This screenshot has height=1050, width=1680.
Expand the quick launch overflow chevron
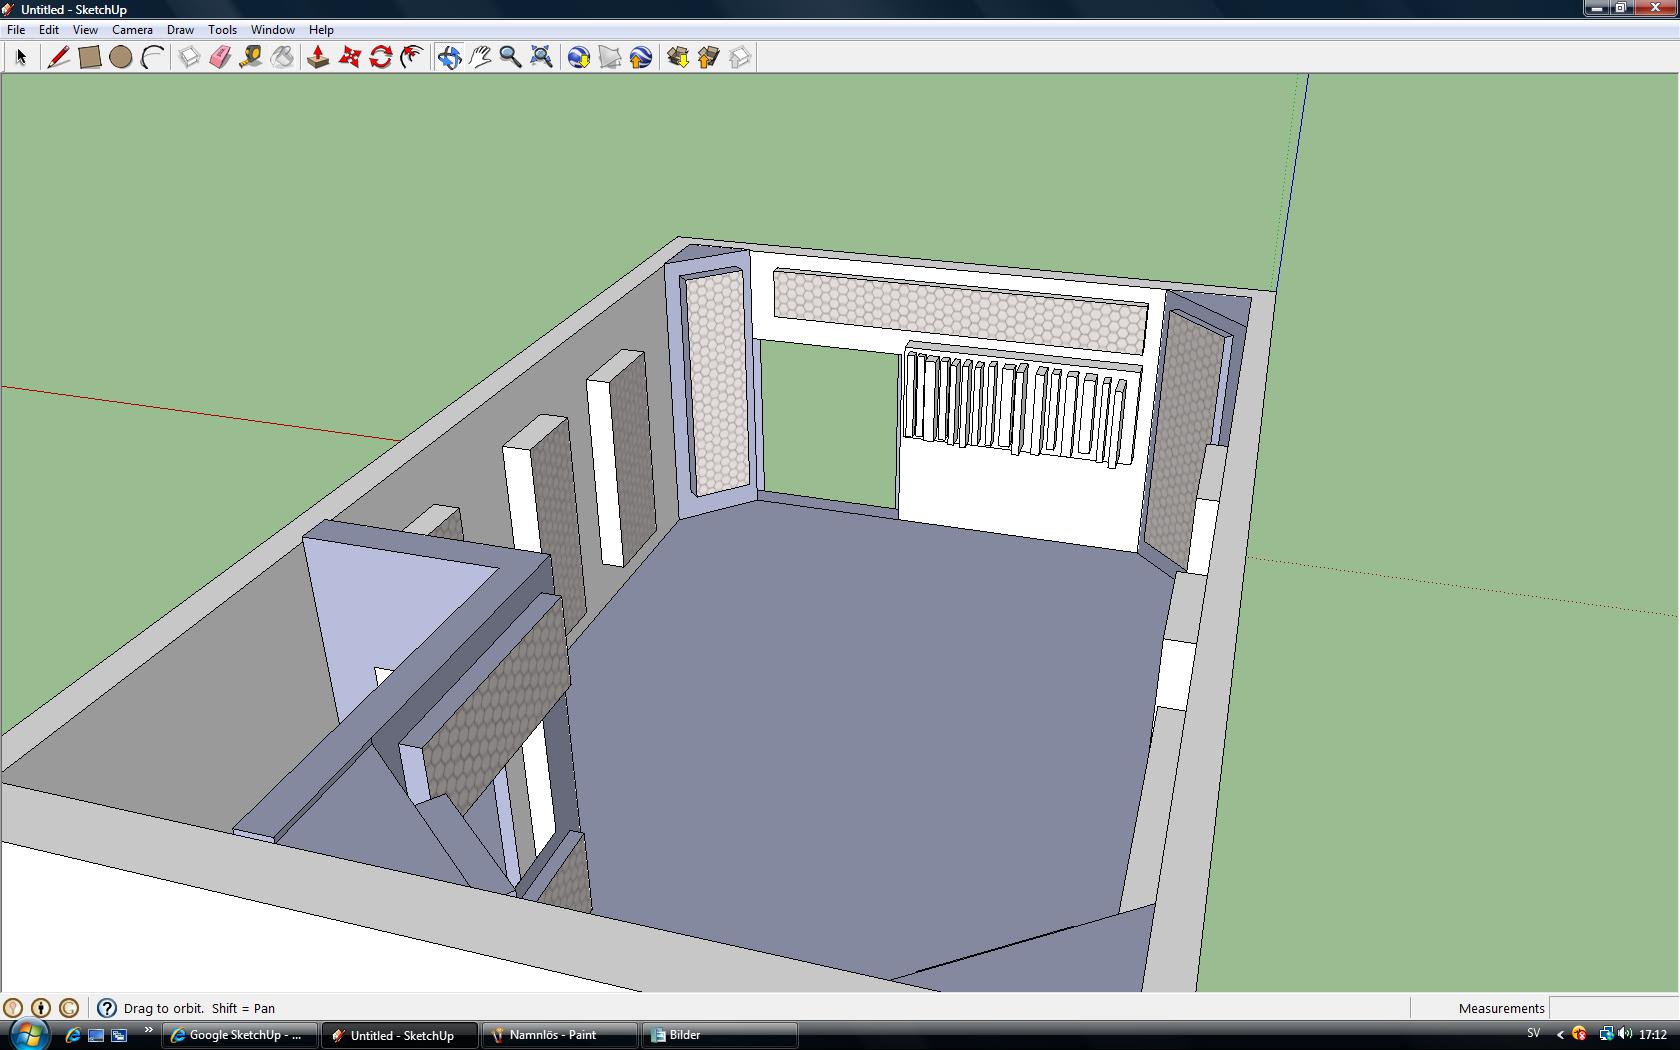pyautogui.click(x=149, y=1030)
